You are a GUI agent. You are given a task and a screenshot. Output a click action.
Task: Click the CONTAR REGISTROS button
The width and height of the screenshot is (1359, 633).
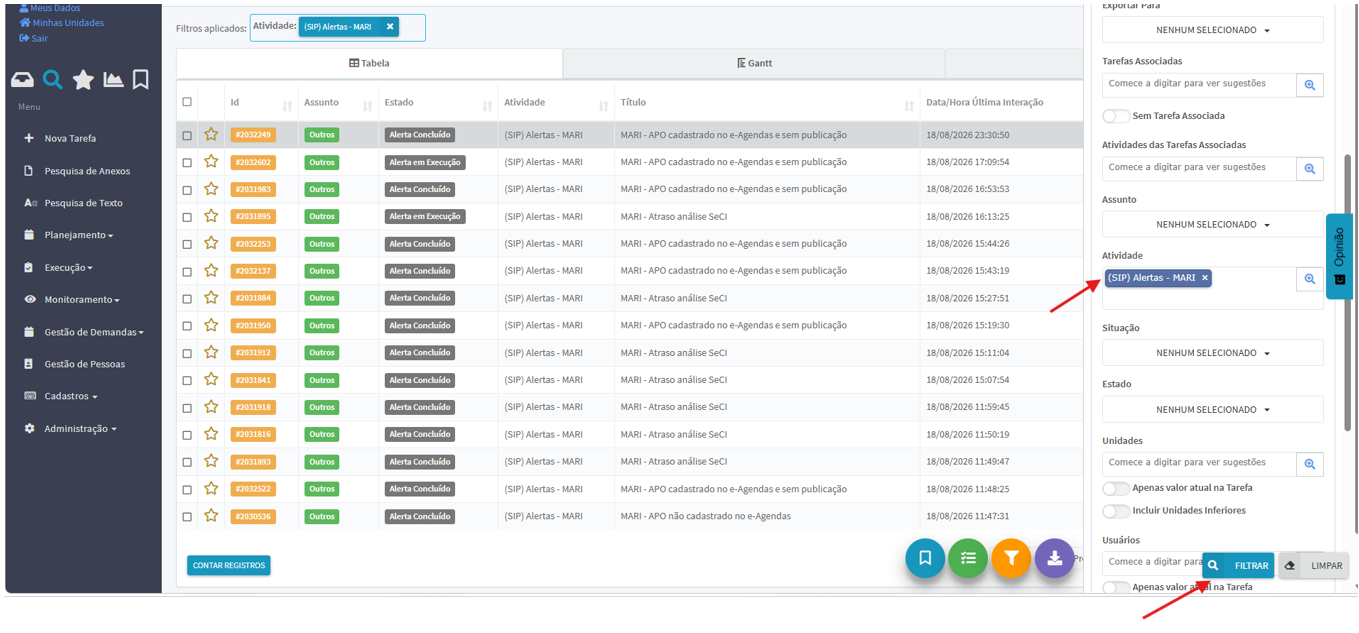[x=229, y=565]
